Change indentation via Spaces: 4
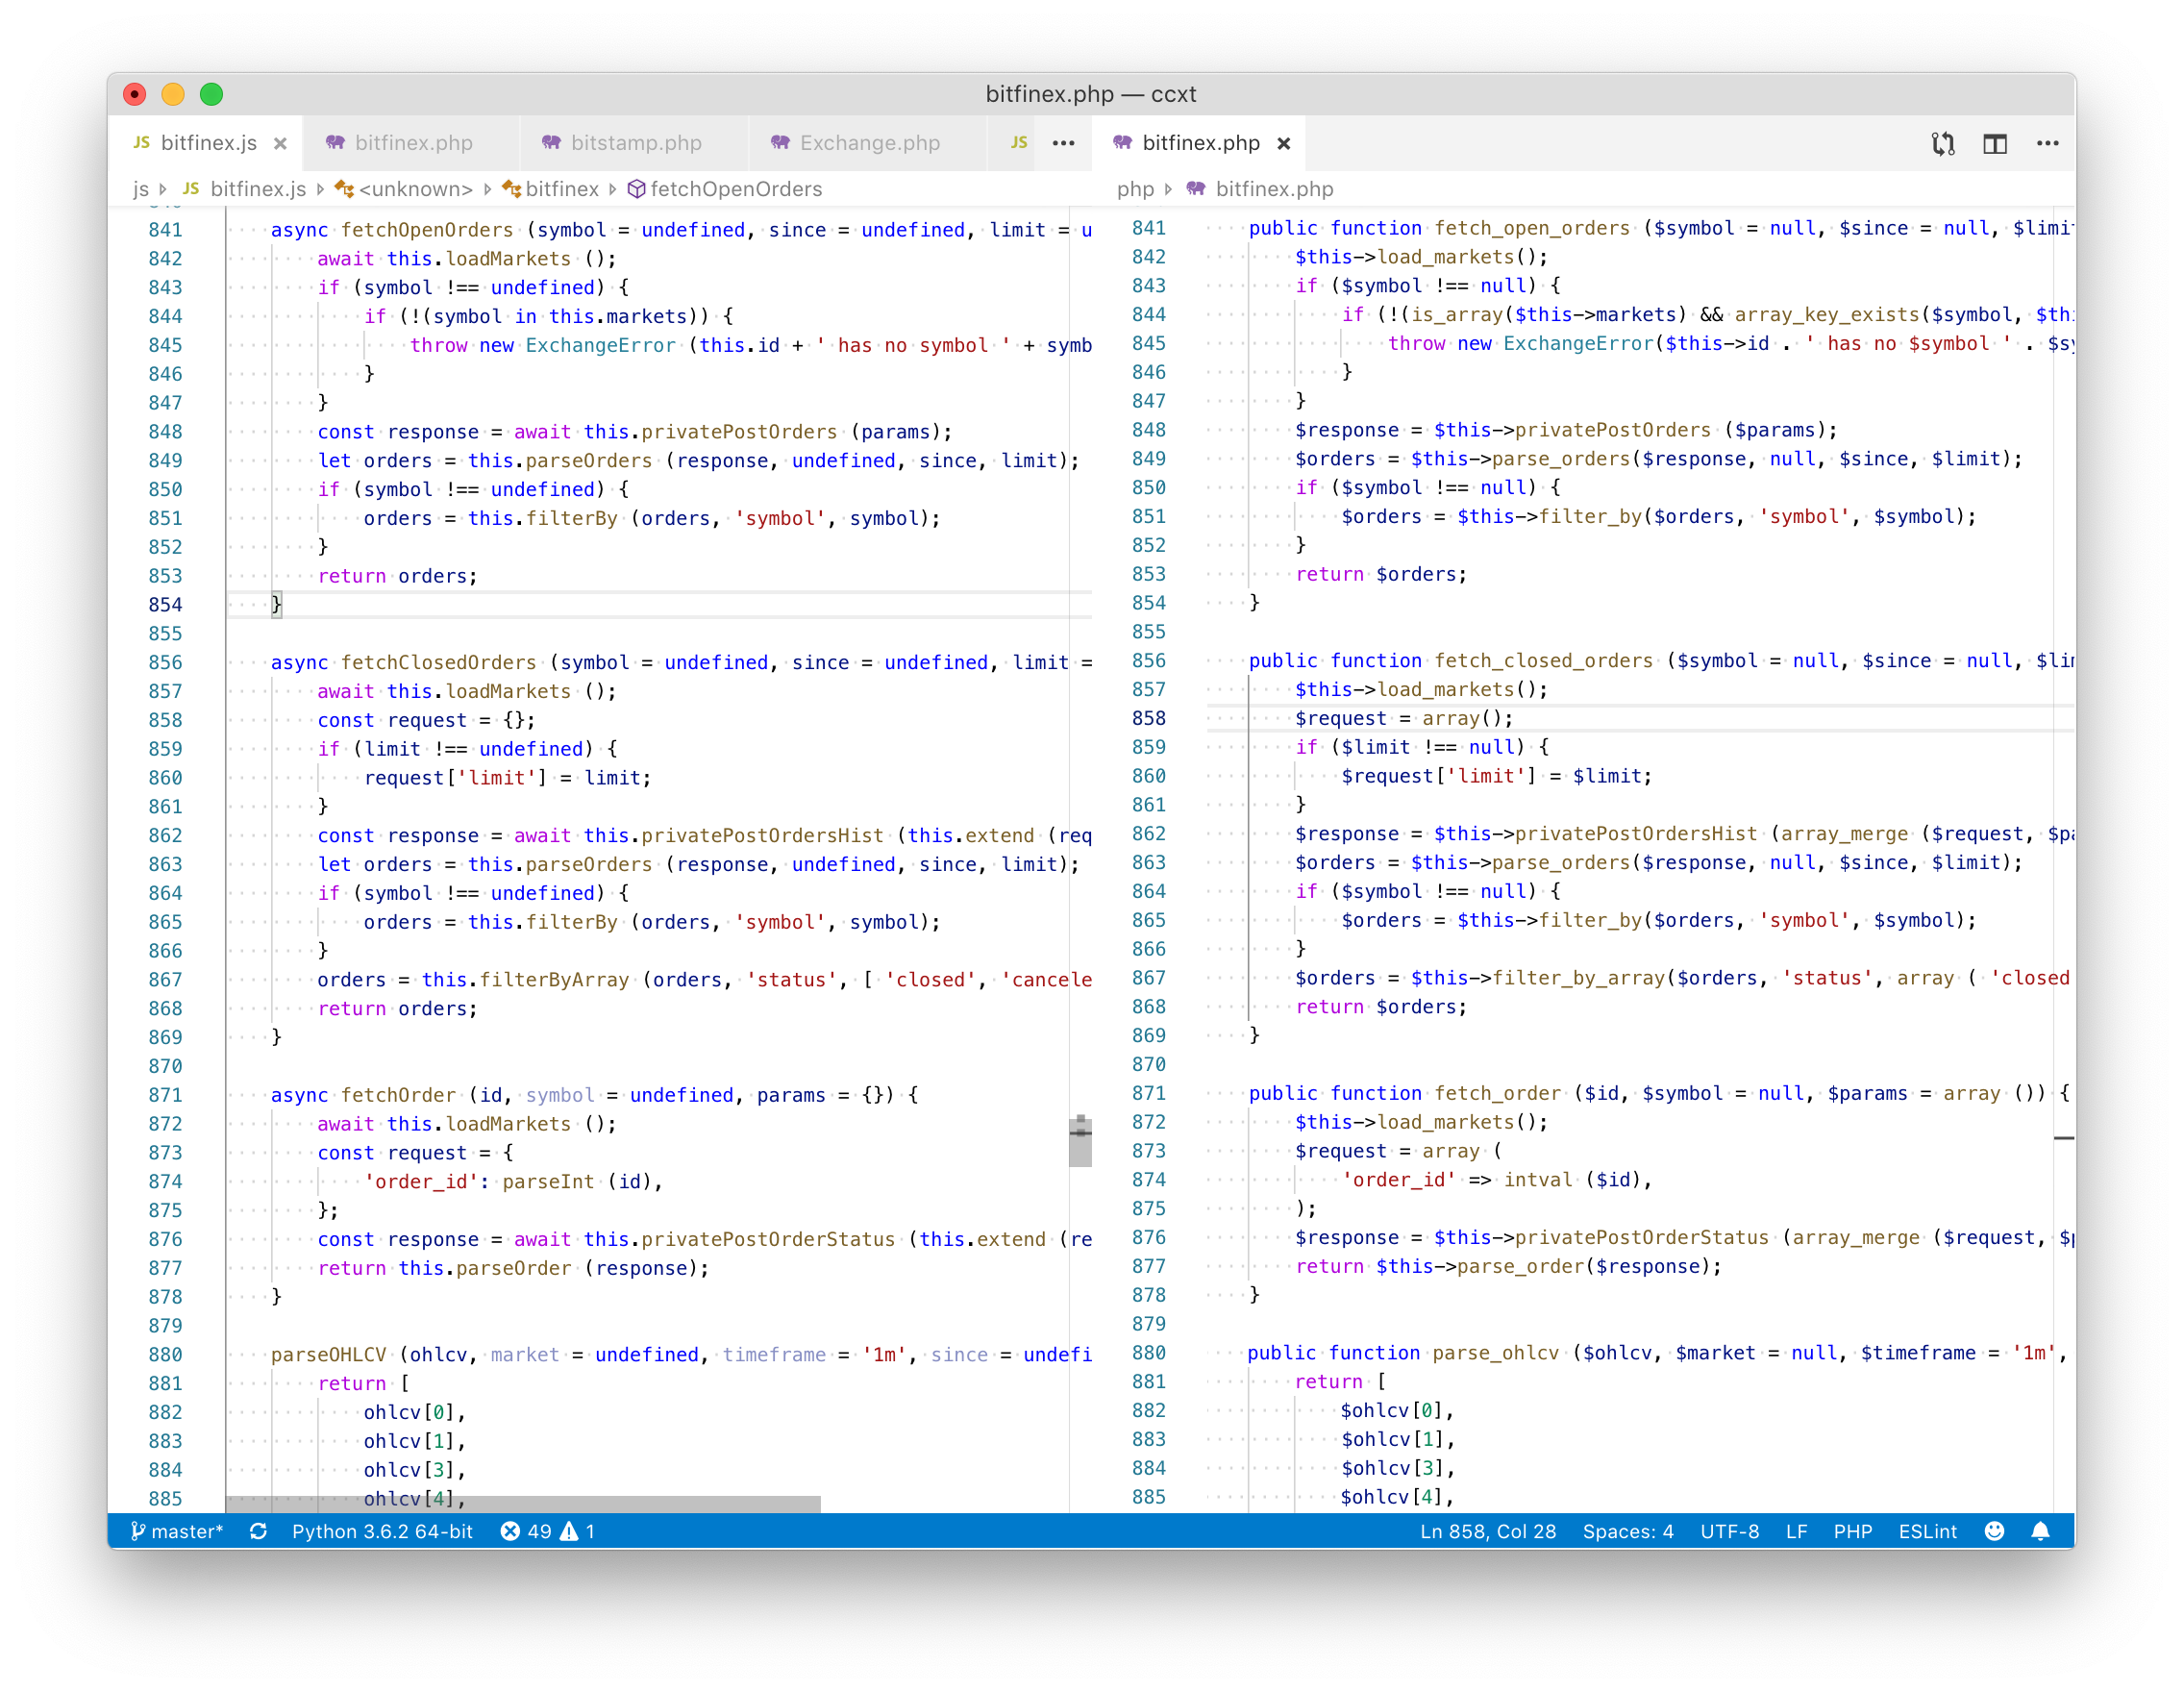Viewport: 2184px width, 1692px height. point(1627,1531)
